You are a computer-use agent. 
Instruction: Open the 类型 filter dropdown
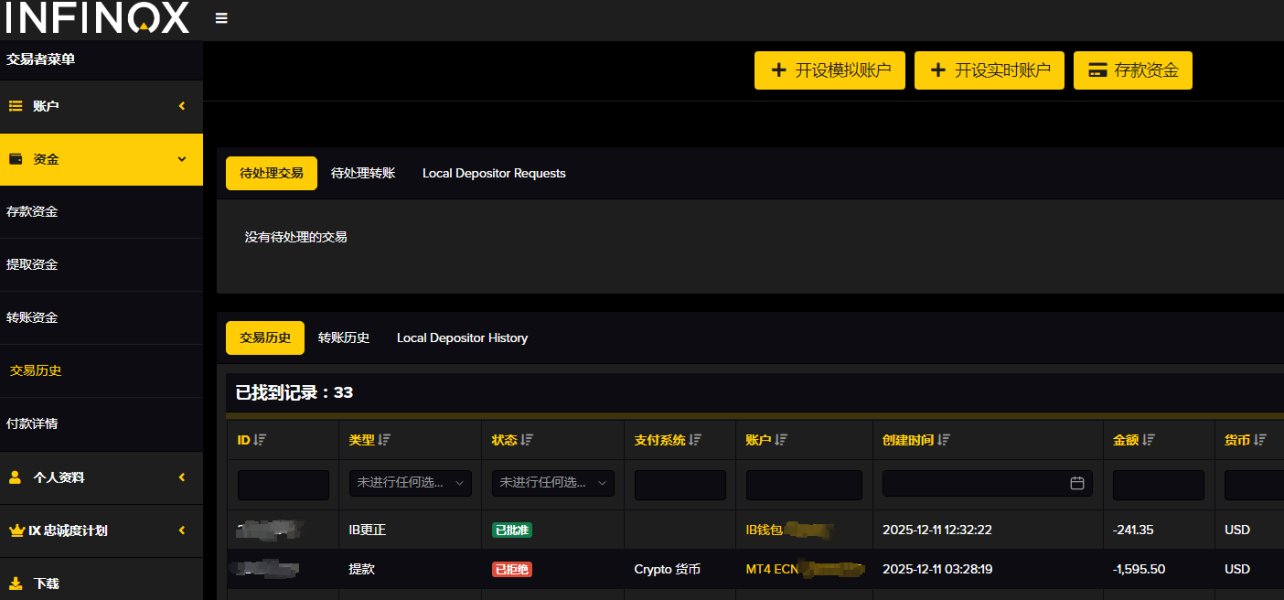(410, 483)
